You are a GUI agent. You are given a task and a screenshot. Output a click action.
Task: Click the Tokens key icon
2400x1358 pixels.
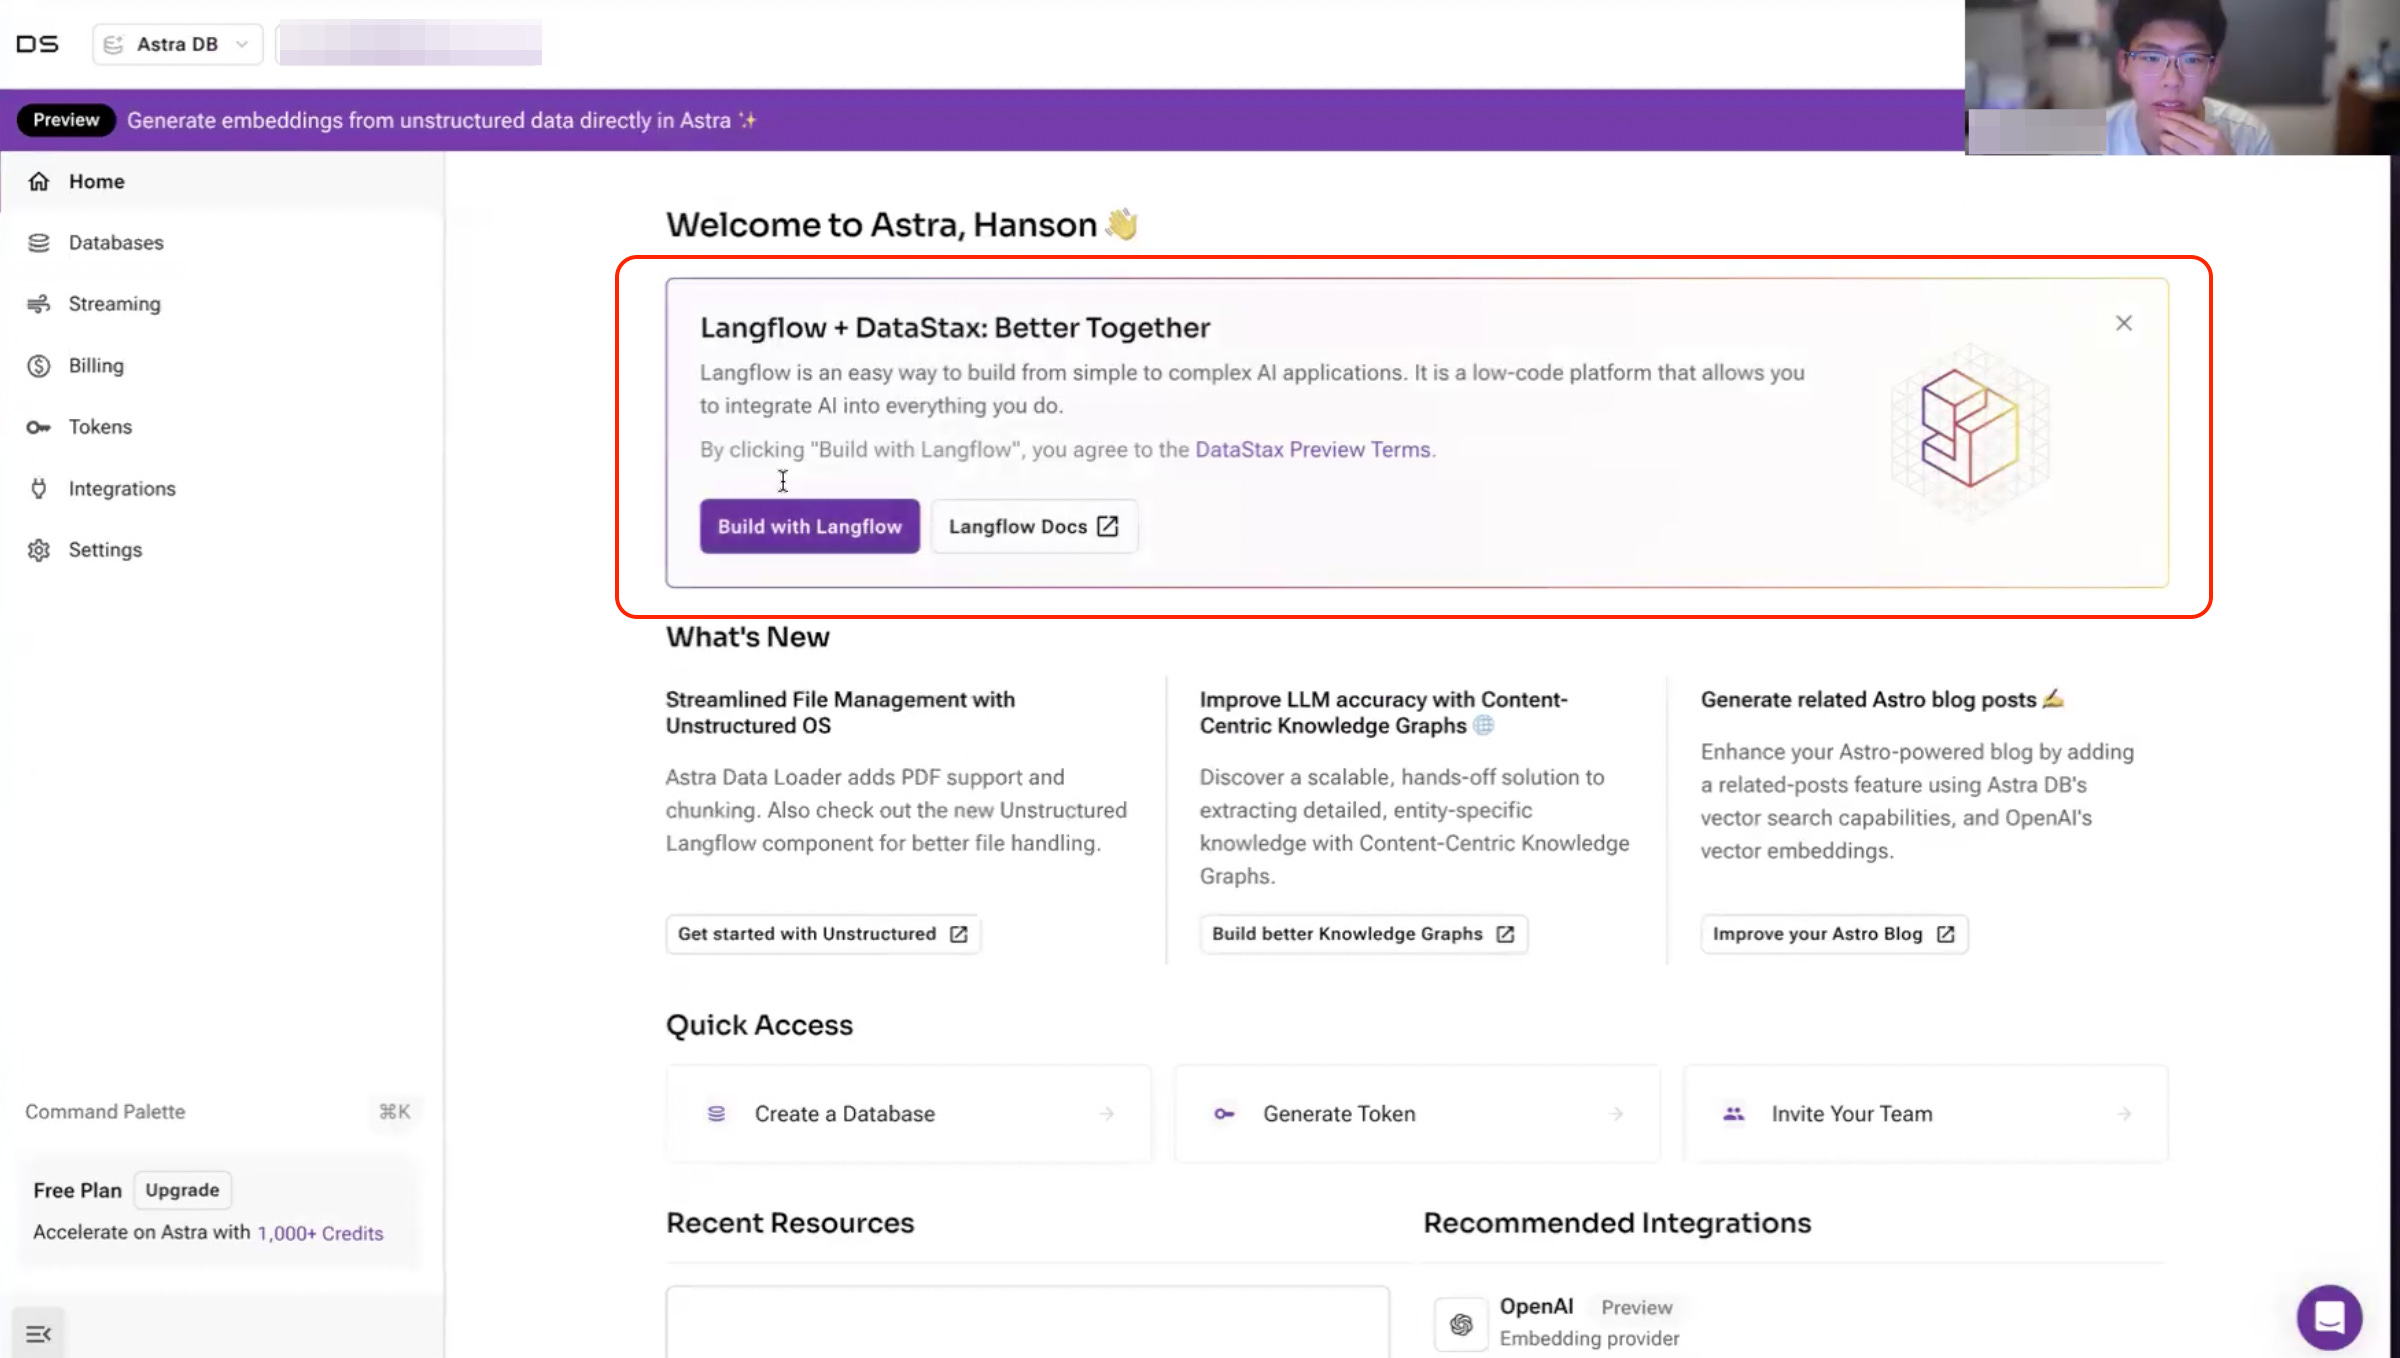pyautogui.click(x=39, y=427)
